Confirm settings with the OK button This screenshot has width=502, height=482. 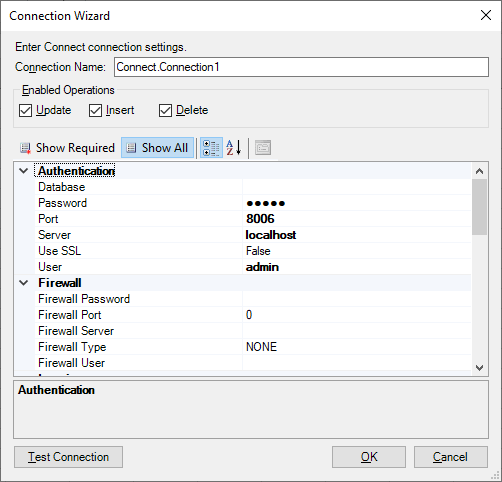click(369, 457)
